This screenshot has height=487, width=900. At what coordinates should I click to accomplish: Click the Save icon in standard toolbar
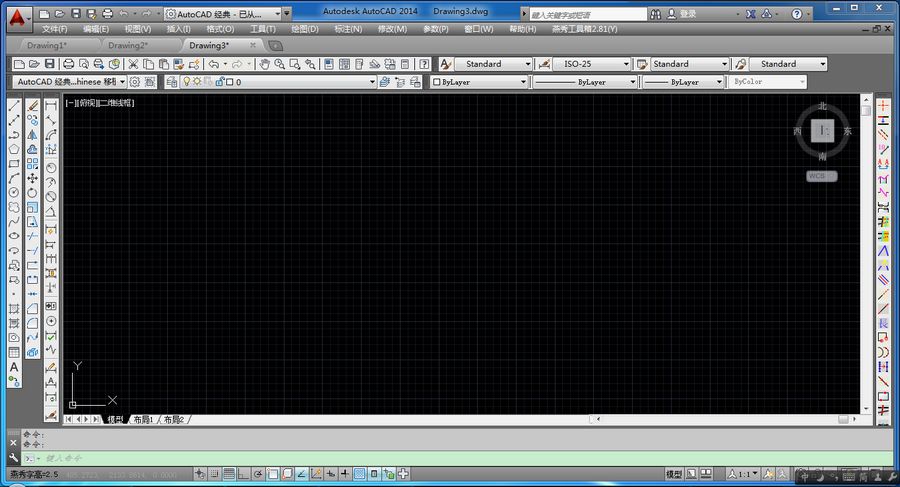pos(50,64)
